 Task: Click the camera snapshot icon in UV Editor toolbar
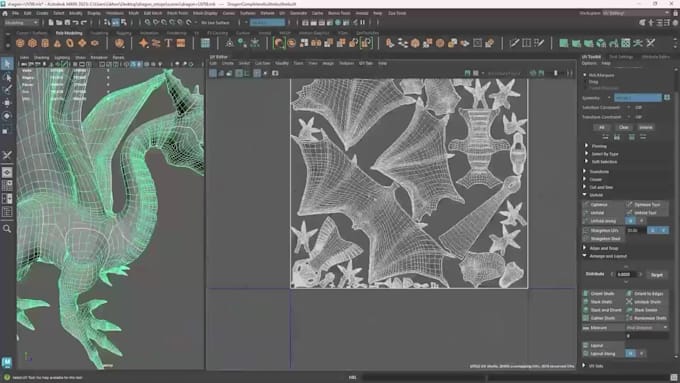(x=275, y=73)
